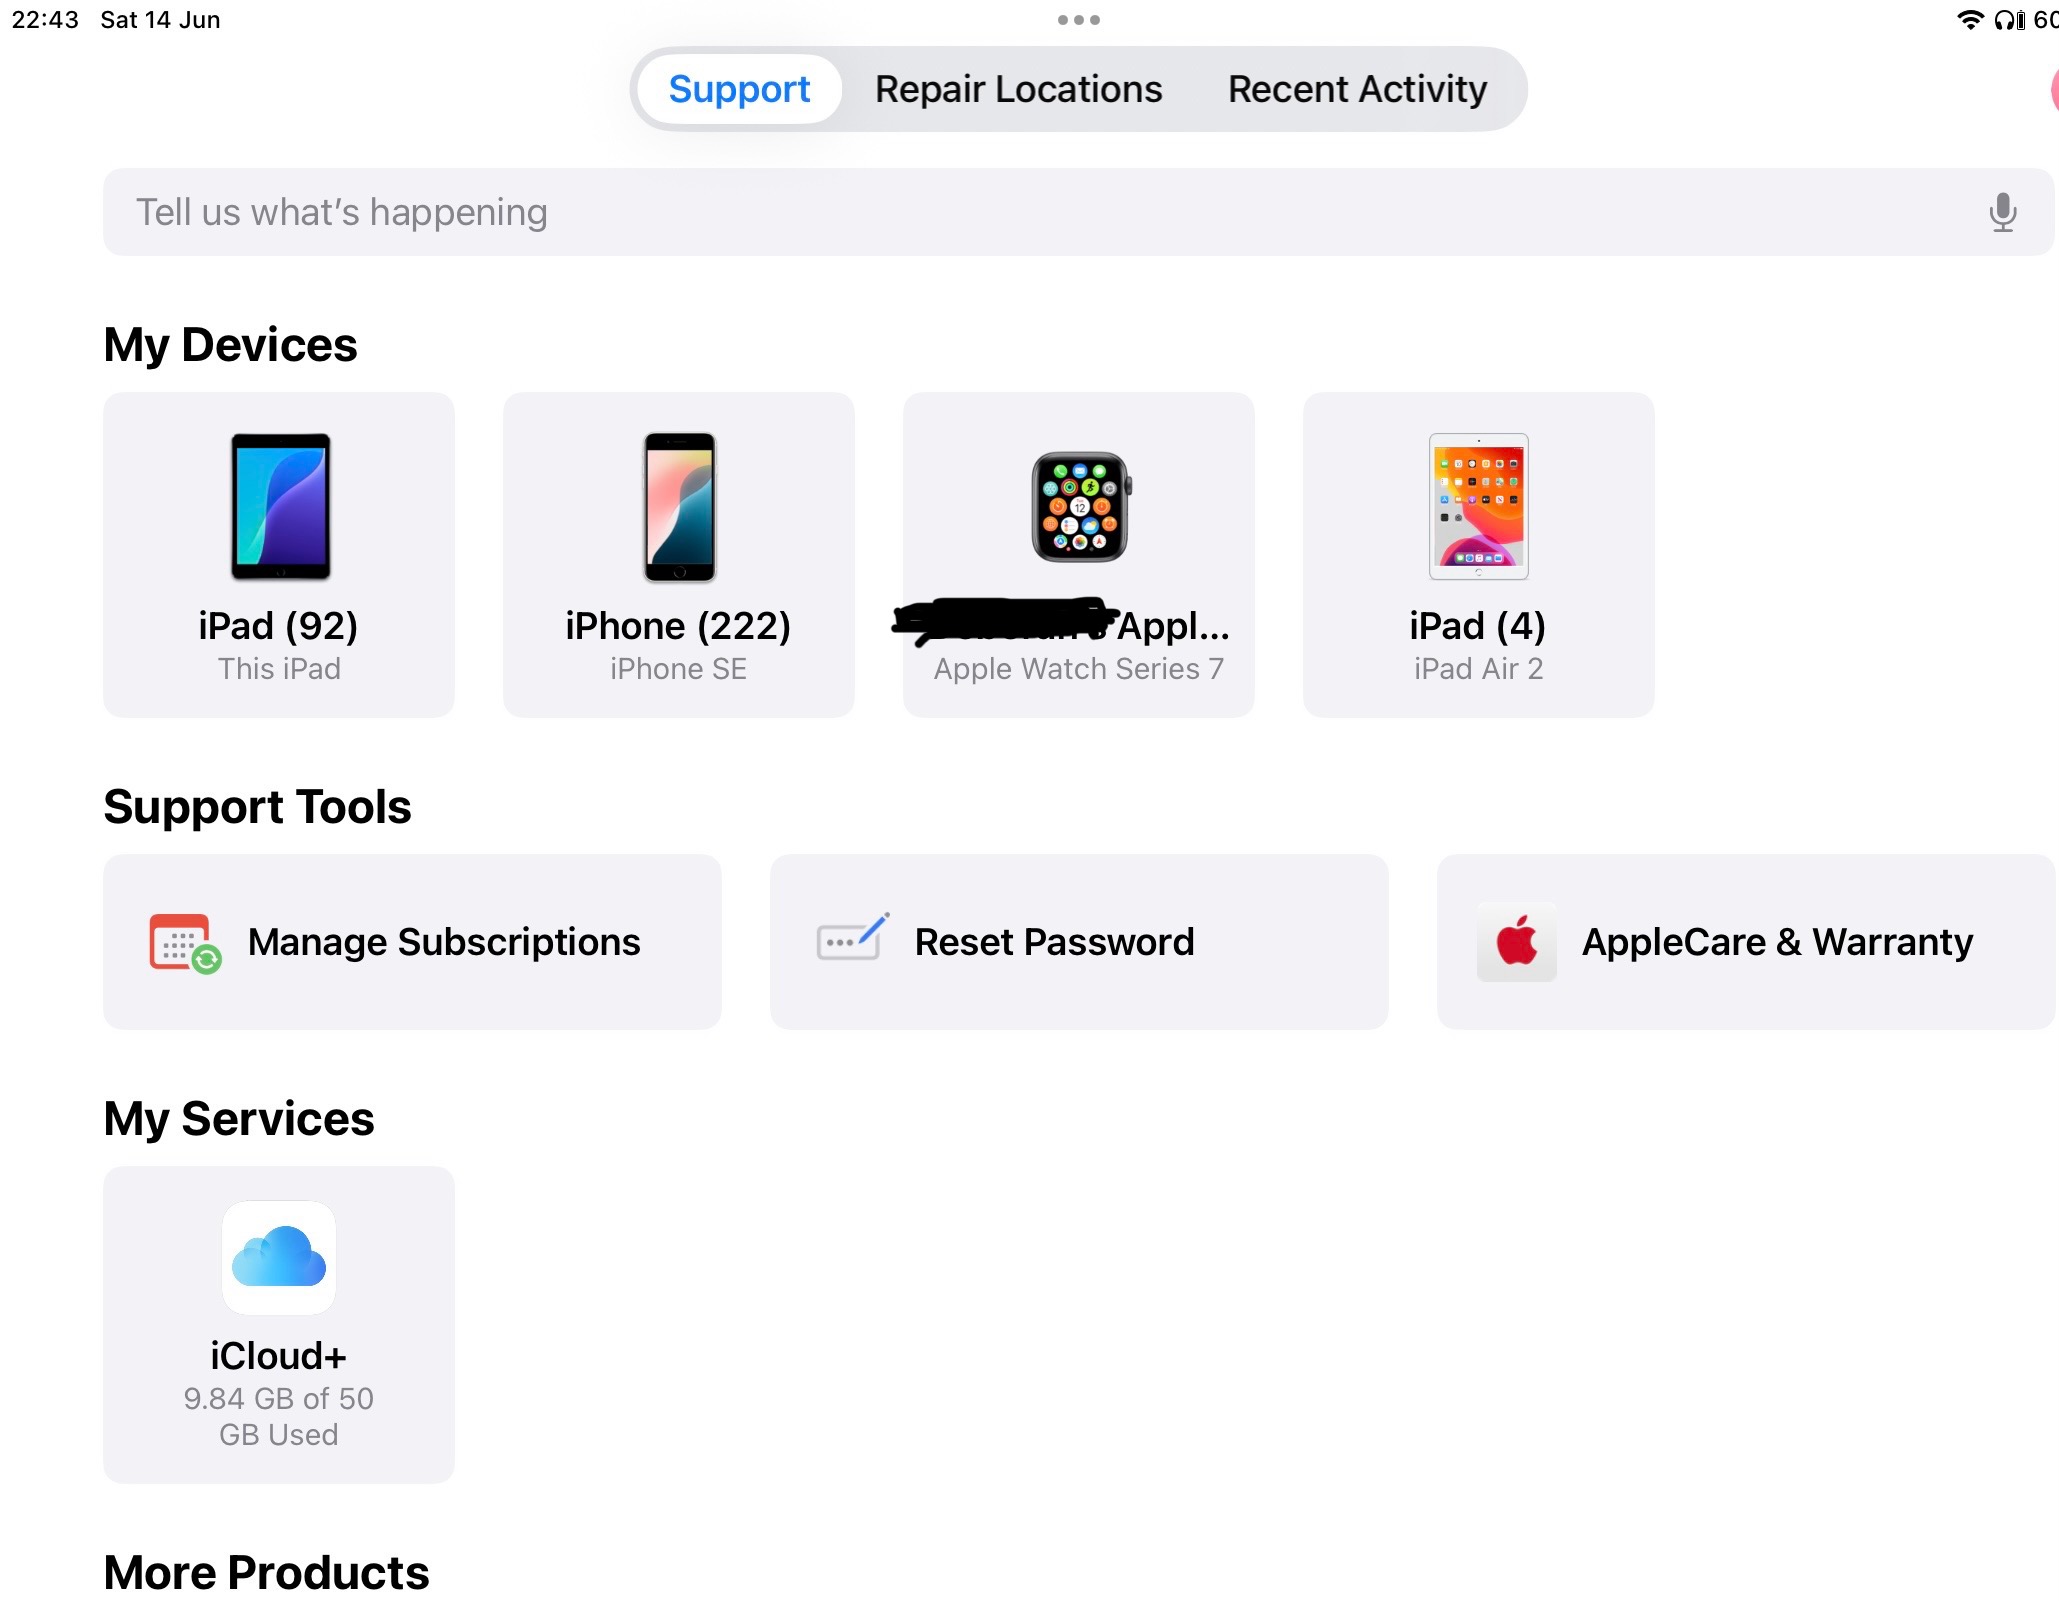Click the 22:43 clock in status bar

pos(45,20)
